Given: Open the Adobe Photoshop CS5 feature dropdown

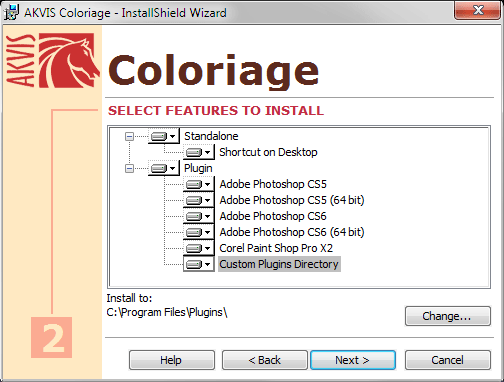Looking at the screenshot, I should 199,184.
